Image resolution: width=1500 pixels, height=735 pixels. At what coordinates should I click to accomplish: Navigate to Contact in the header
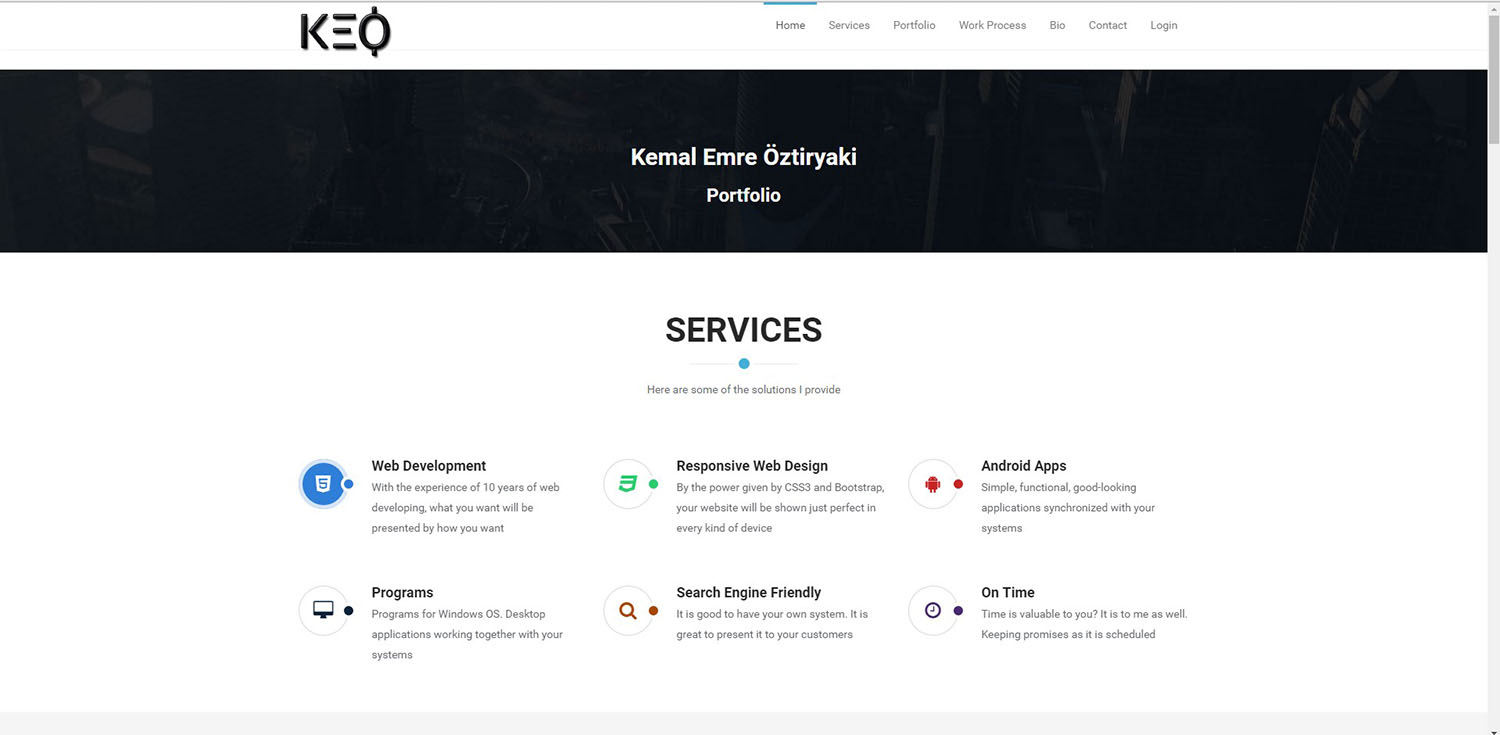[1107, 26]
